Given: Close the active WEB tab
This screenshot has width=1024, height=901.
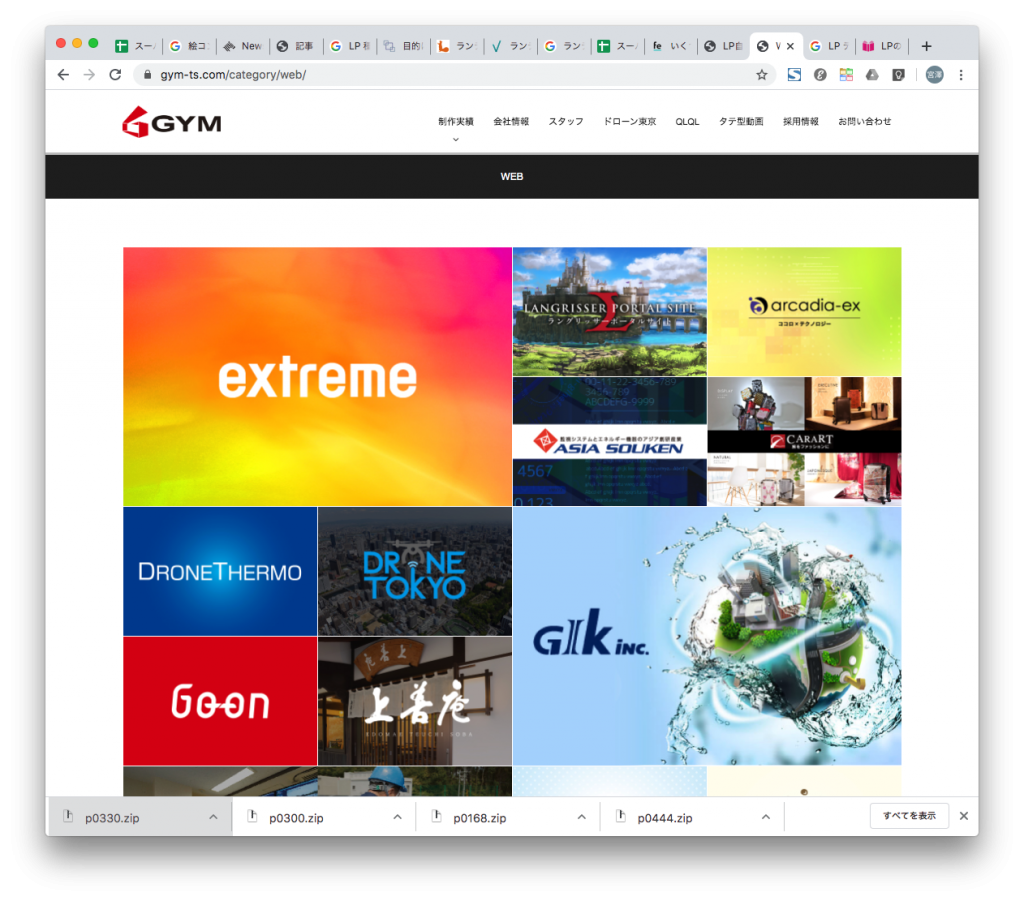Looking at the screenshot, I should tap(790, 46).
